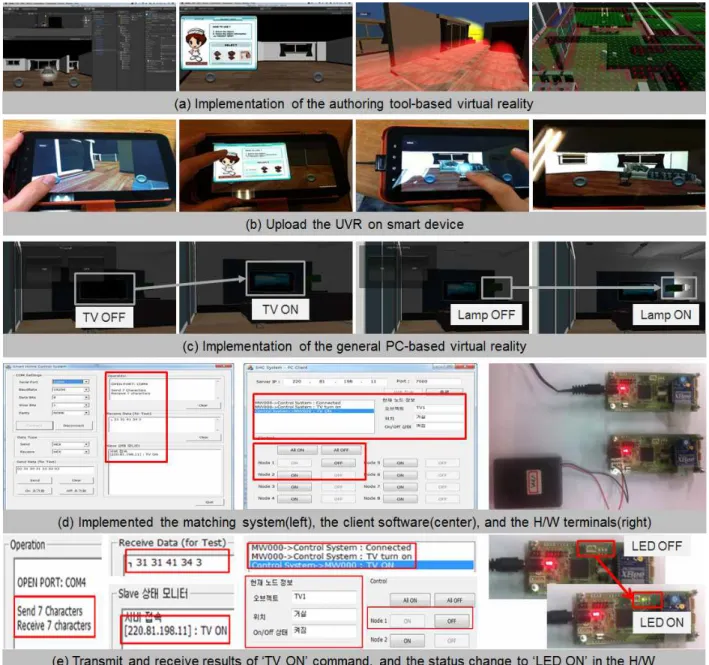Close the Smart Home Control System window

[x=225, y=367]
